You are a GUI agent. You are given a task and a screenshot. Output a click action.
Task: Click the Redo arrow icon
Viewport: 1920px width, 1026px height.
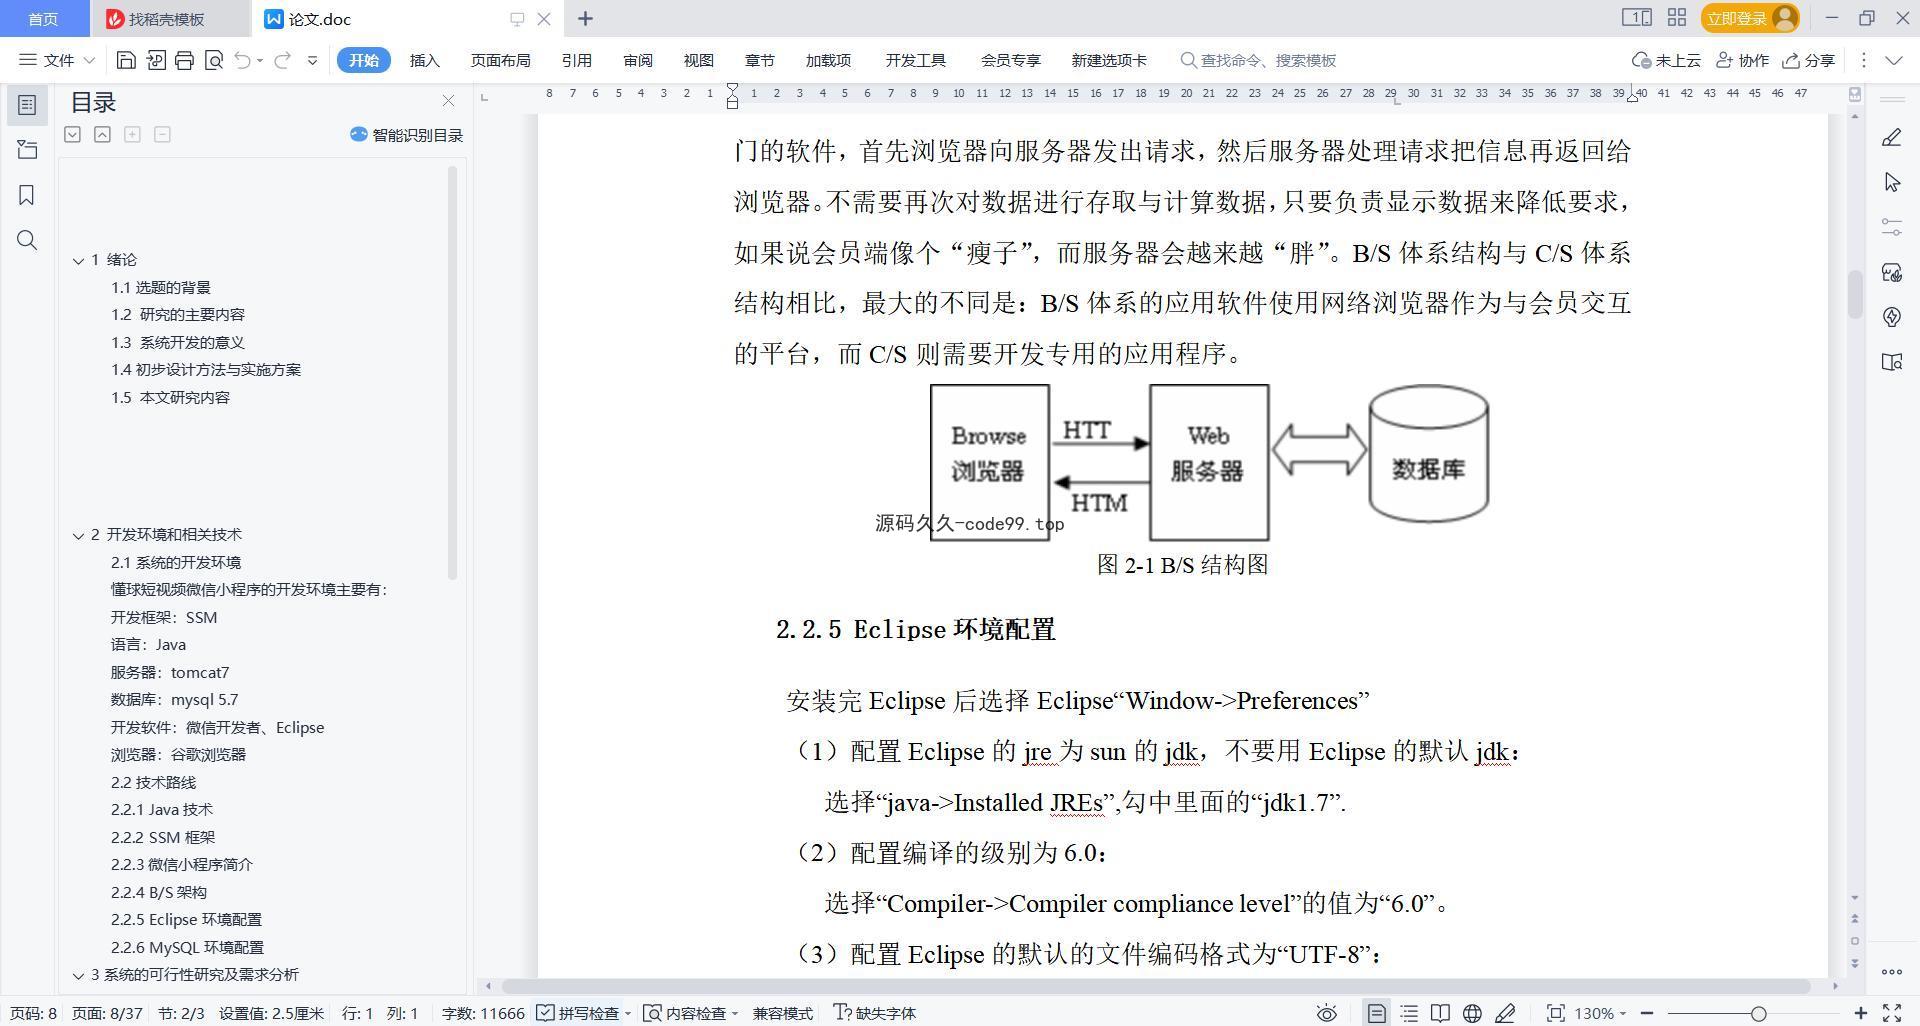[x=283, y=60]
